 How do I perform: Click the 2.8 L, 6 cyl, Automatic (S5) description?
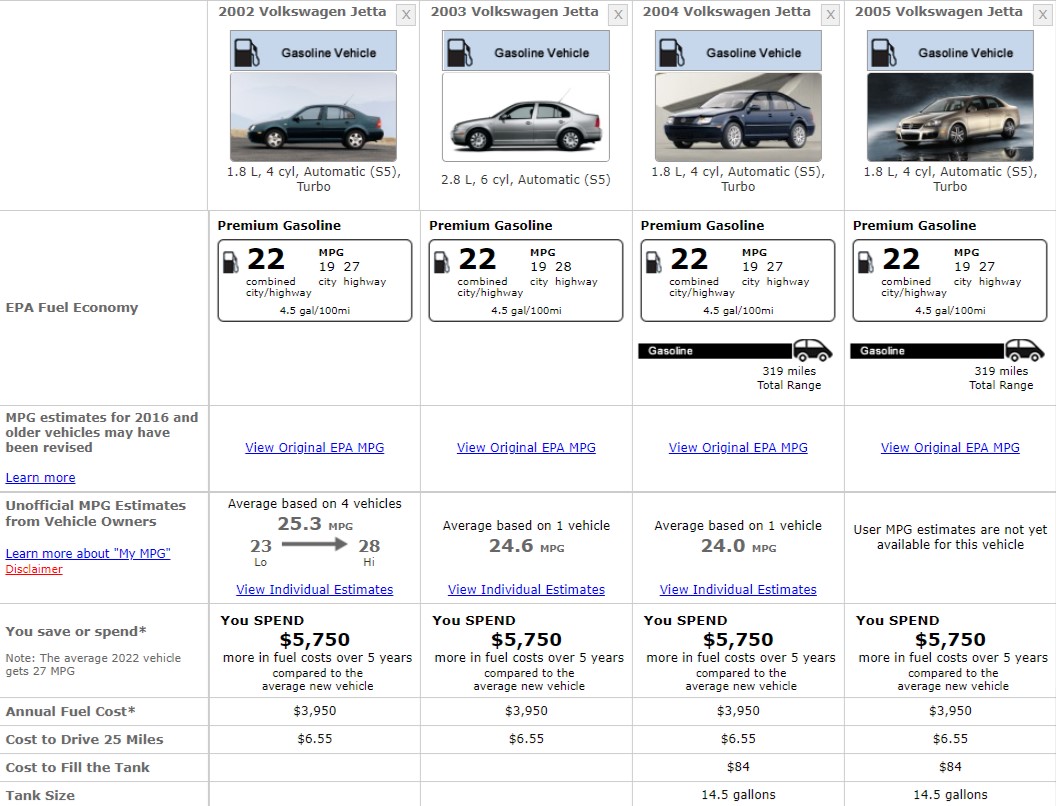coord(526,180)
